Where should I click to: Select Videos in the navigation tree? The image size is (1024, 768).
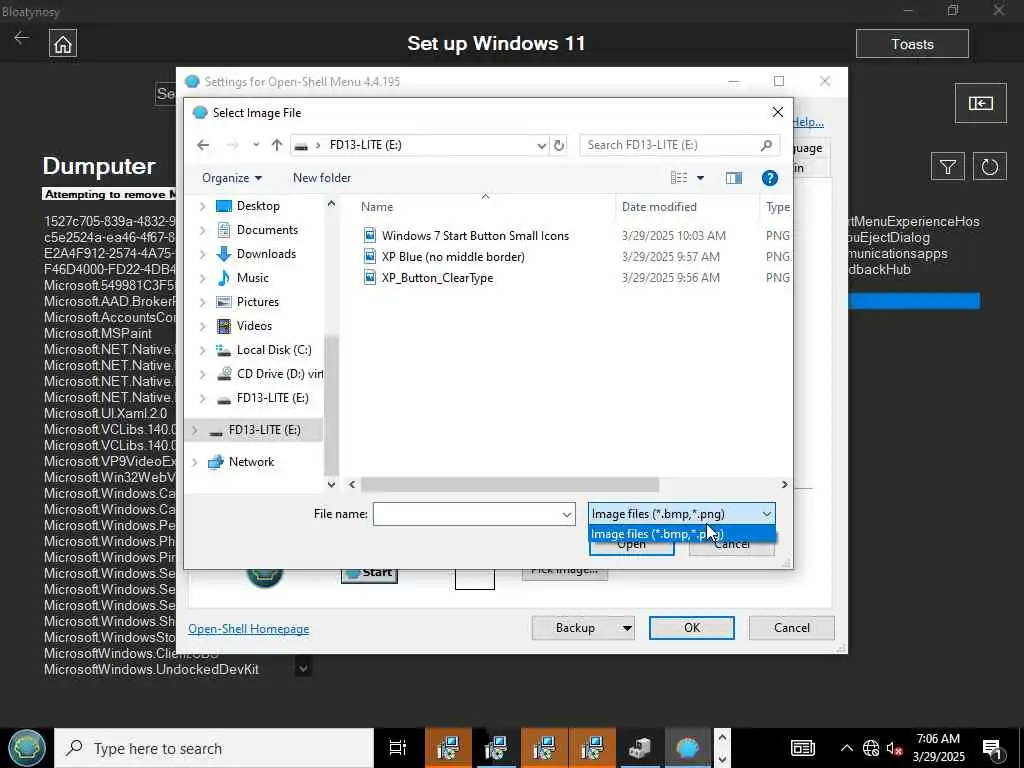(x=254, y=326)
